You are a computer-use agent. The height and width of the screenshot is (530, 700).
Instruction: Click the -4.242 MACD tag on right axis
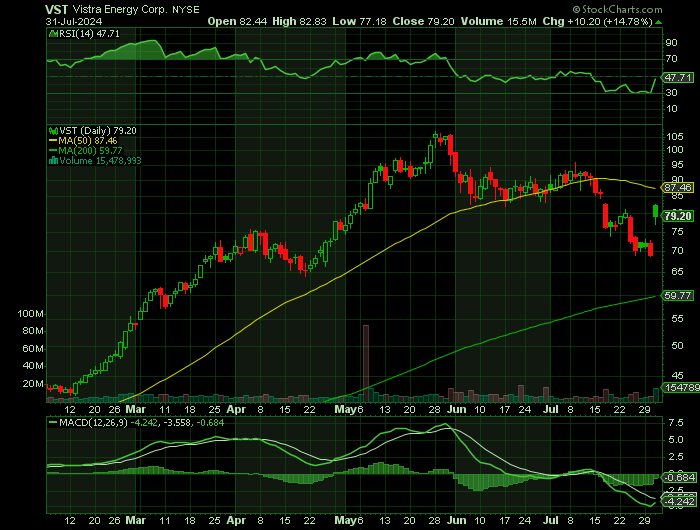click(679, 501)
